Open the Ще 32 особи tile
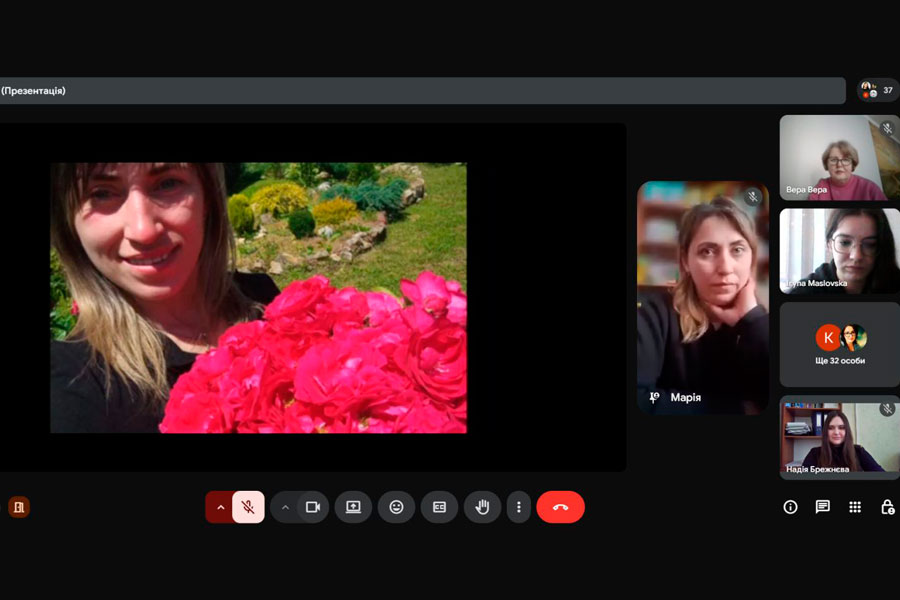 pyautogui.click(x=840, y=344)
